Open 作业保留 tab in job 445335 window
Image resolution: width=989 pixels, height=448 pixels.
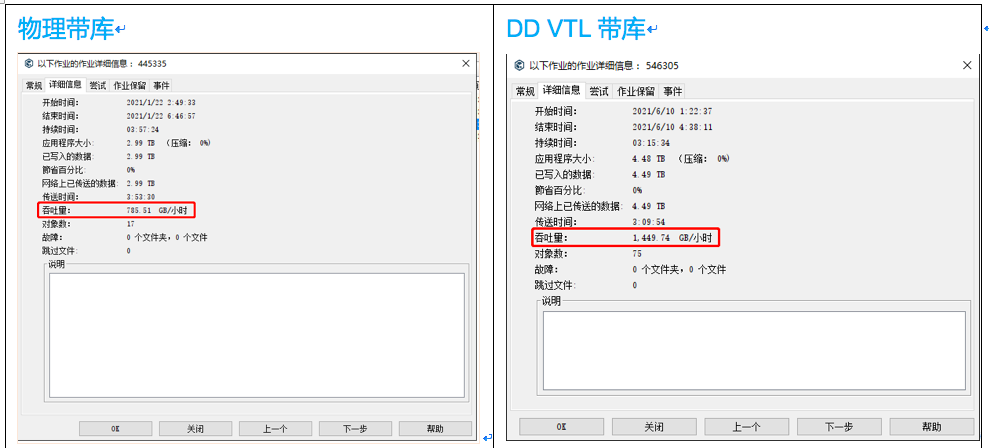click(129, 85)
